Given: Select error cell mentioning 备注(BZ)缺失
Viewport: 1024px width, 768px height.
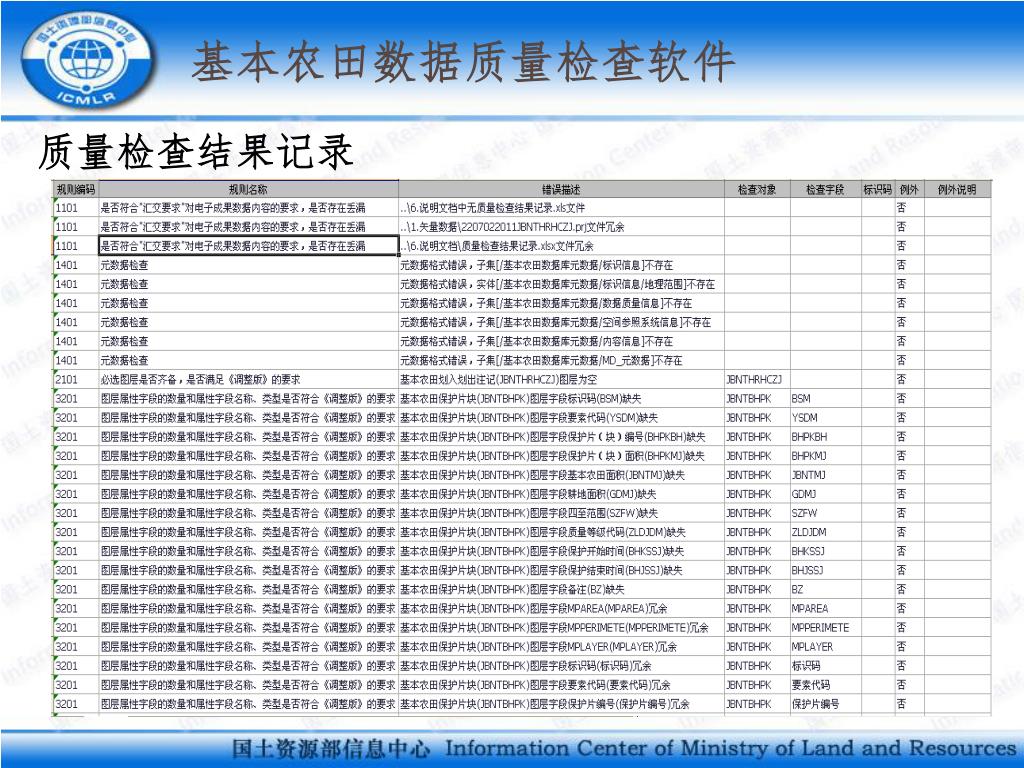Looking at the screenshot, I should tap(561, 589).
